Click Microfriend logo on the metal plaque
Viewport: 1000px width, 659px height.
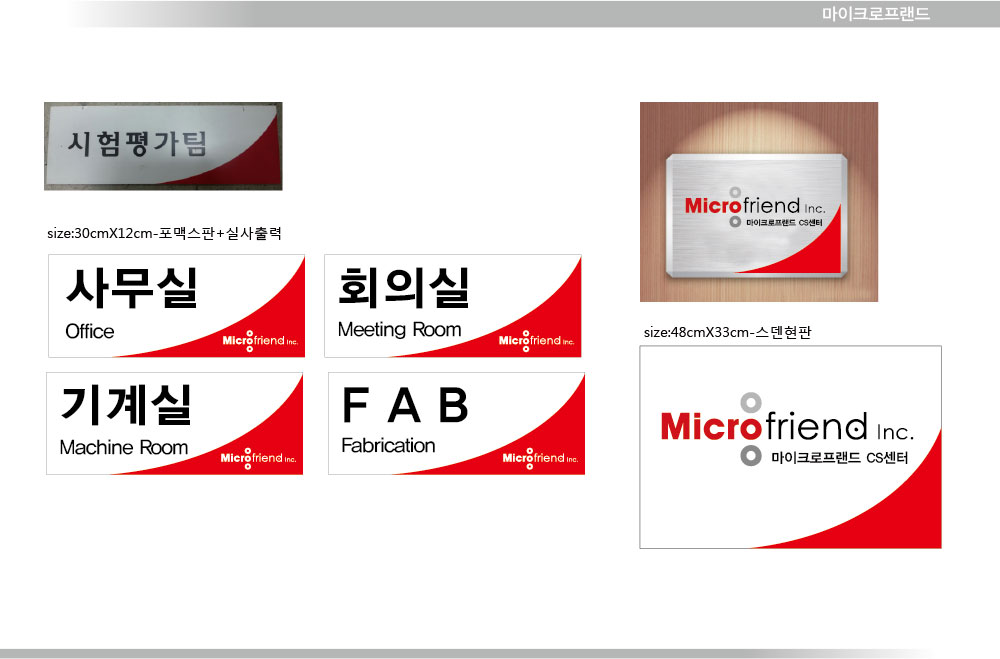(x=755, y=206)
